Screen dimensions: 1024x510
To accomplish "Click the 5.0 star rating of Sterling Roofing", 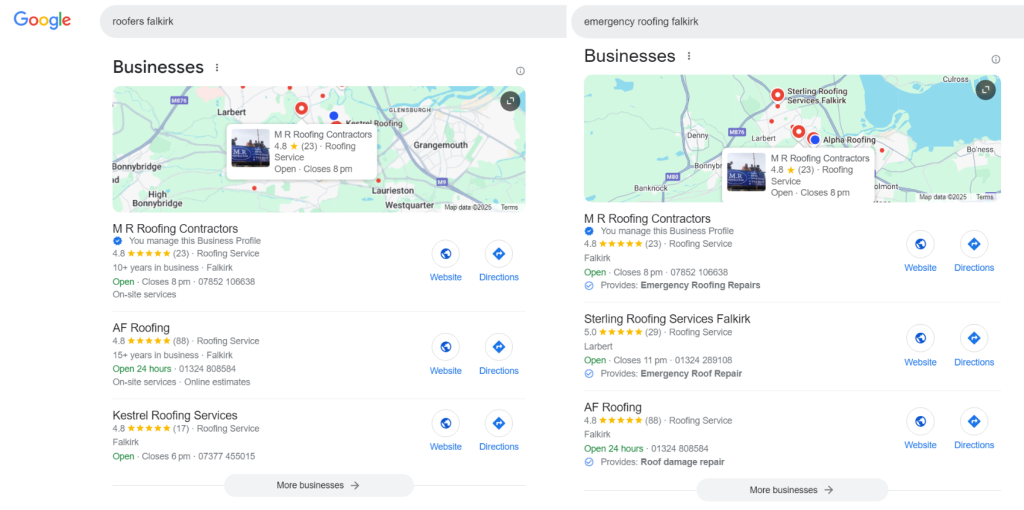I will 623,332.
